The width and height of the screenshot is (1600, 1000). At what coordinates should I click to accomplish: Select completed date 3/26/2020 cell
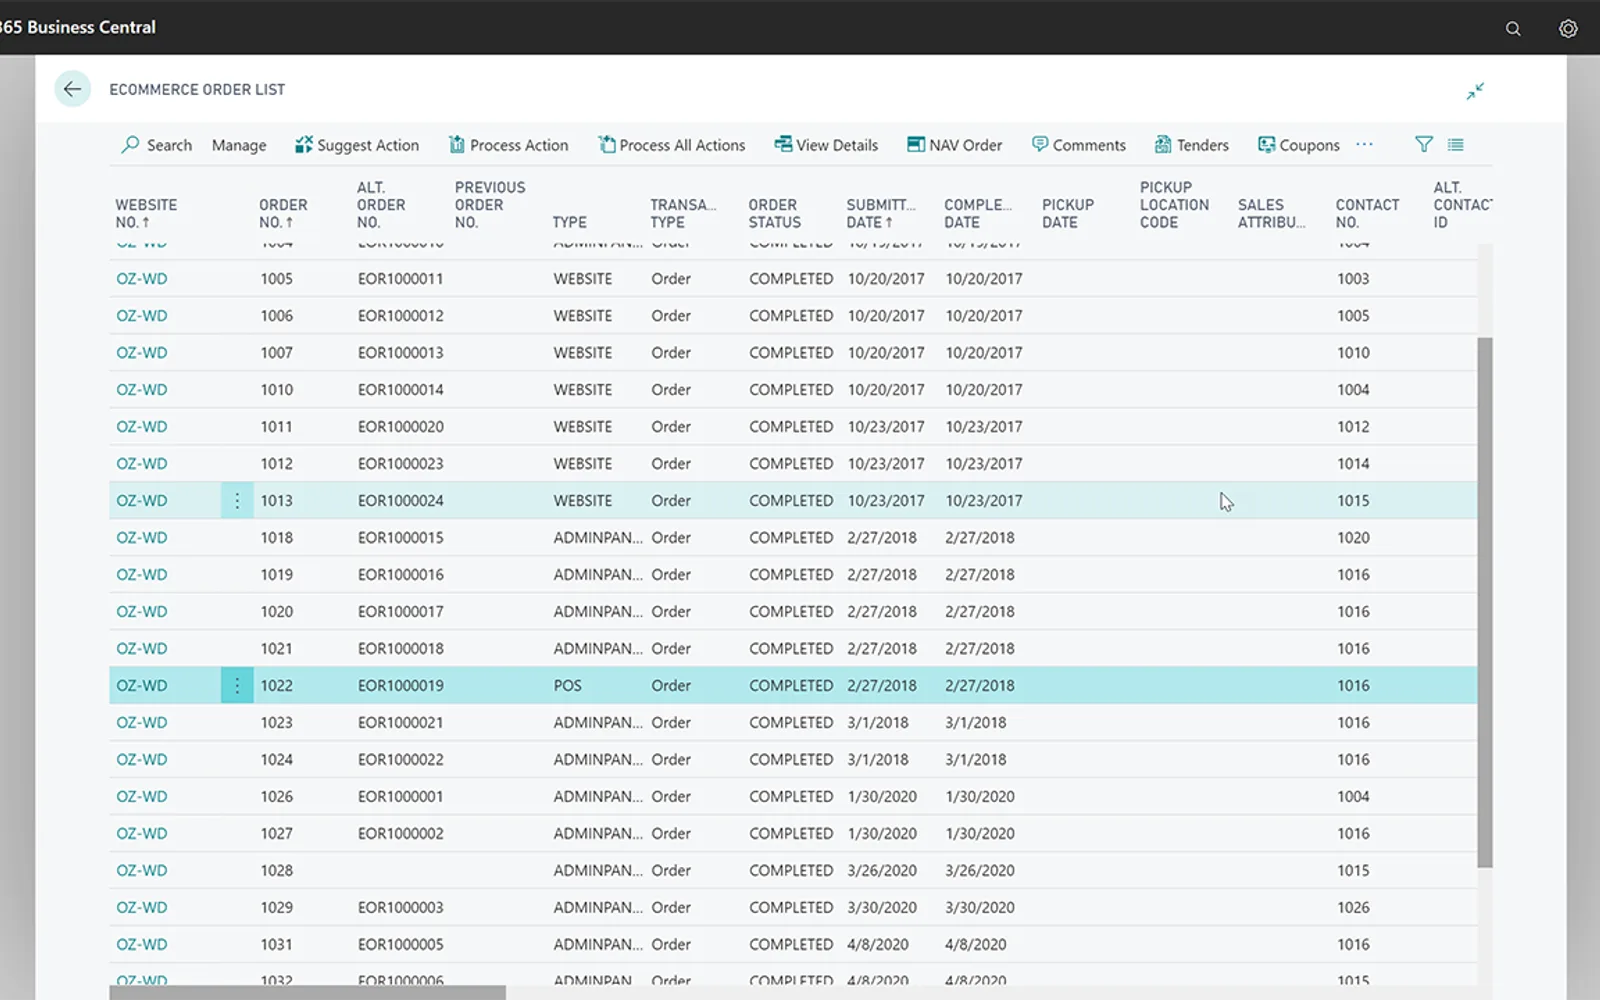click(x=980, y=871)
